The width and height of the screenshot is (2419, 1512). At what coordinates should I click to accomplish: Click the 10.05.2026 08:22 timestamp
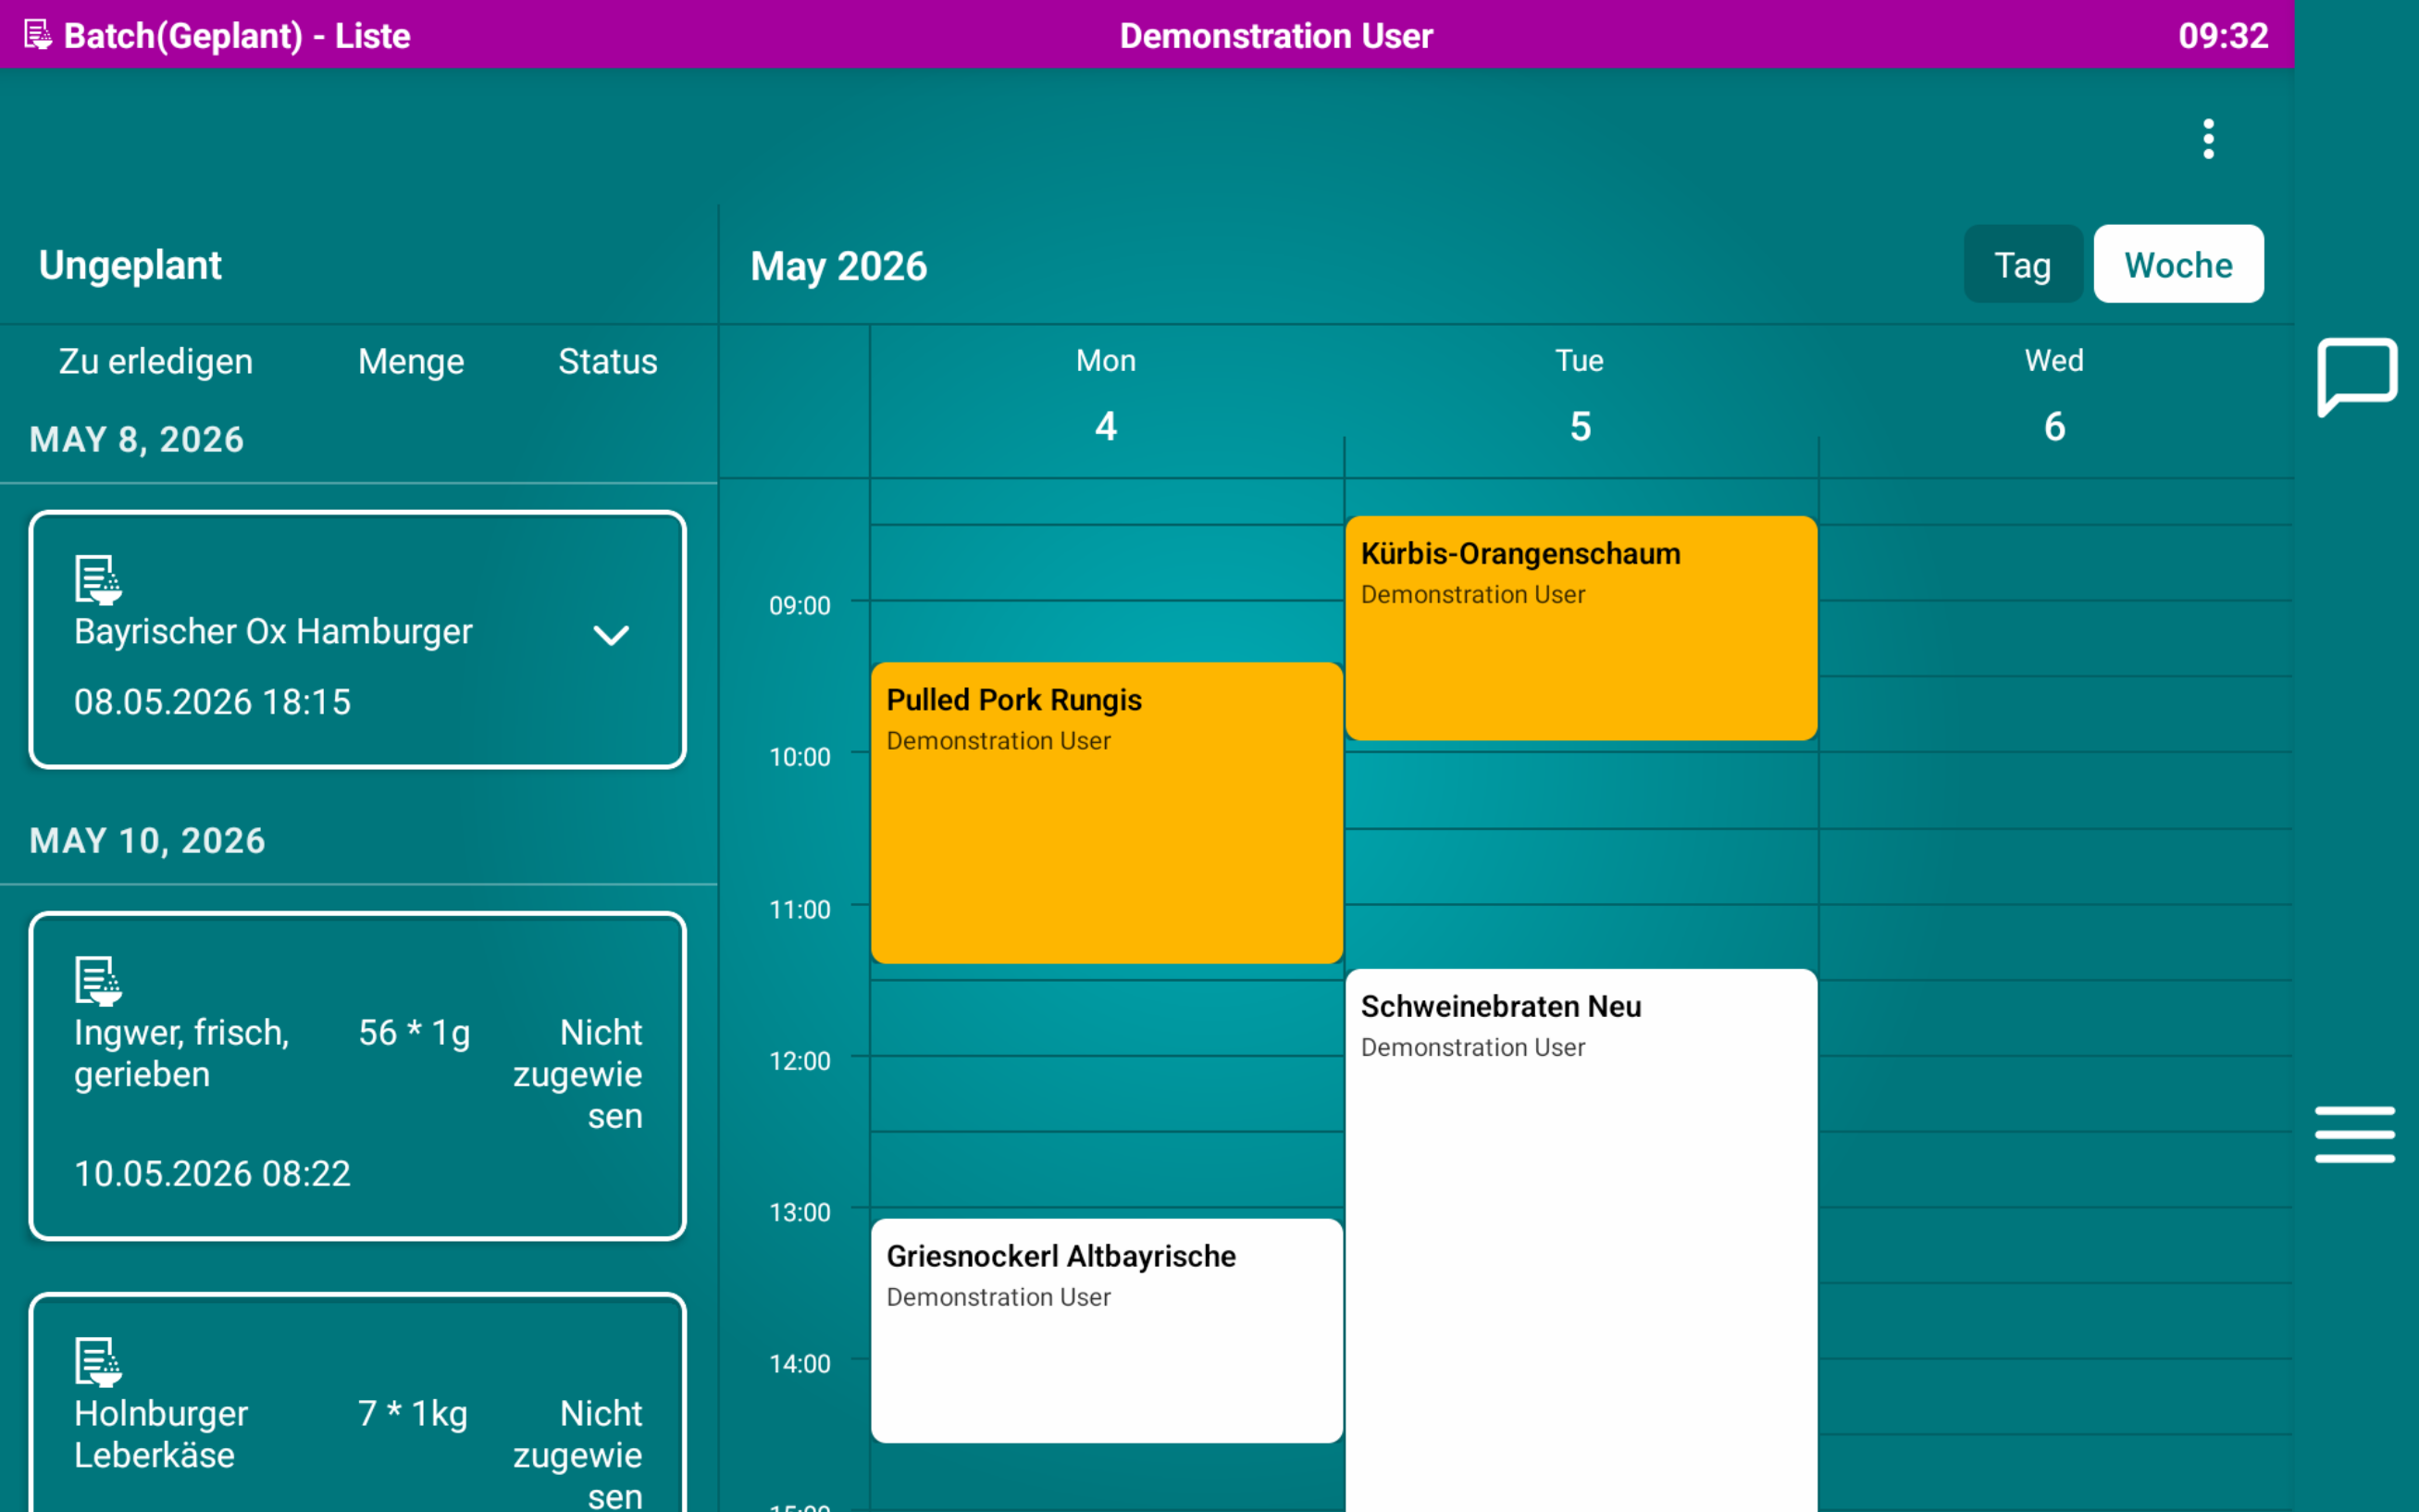[x=212, y=1173]
